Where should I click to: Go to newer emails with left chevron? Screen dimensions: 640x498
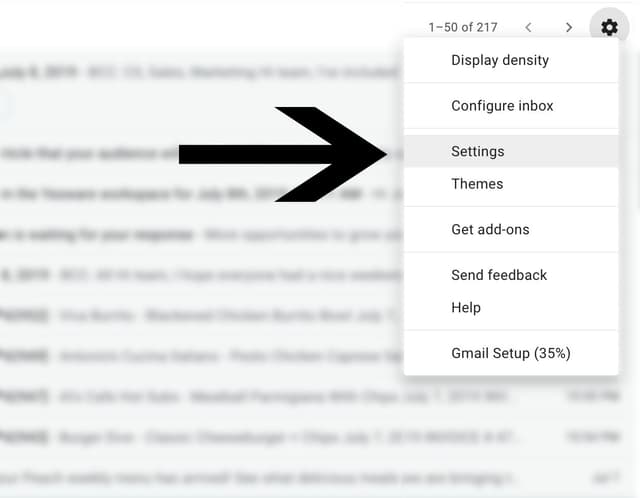coord(528,27)
